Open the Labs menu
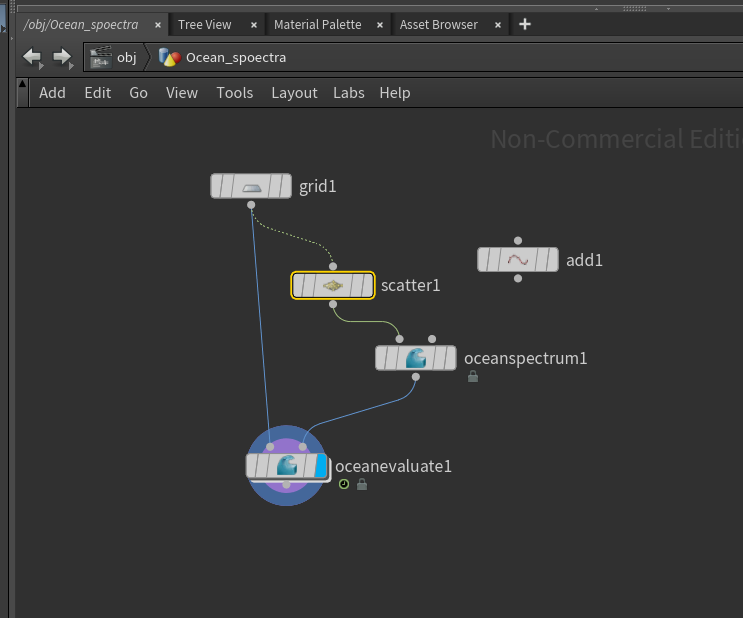This screenshot has height=618, width=743. (349, 93)
